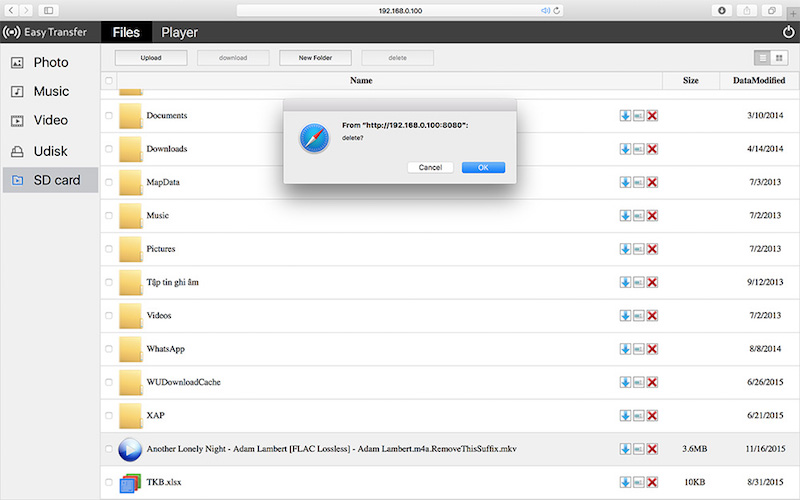The height and width of the screenshot is (500, 800).
Task: Click the Upload button
Action: click(x=151, y=58)
